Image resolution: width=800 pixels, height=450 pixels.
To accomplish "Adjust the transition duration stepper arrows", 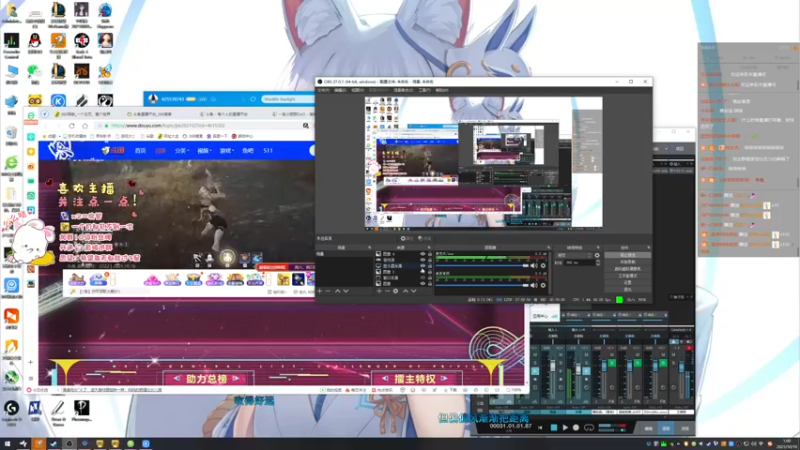I will [598, 263].
